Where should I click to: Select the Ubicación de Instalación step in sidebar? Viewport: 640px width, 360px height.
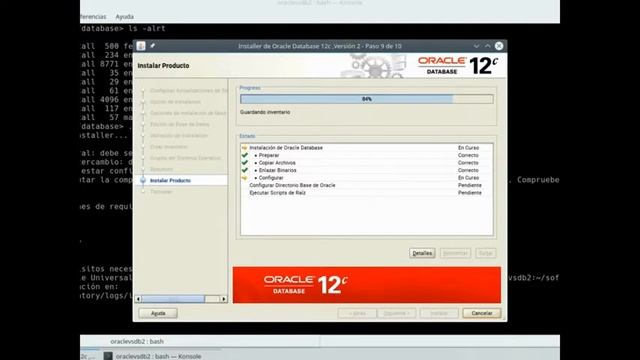[179, 135]
